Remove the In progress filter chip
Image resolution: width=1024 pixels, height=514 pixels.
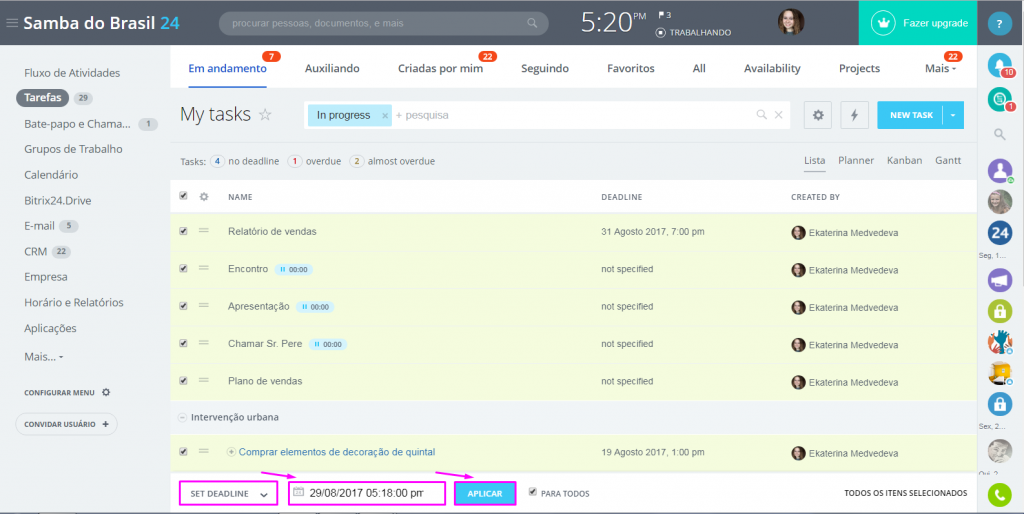coord(385,116)
